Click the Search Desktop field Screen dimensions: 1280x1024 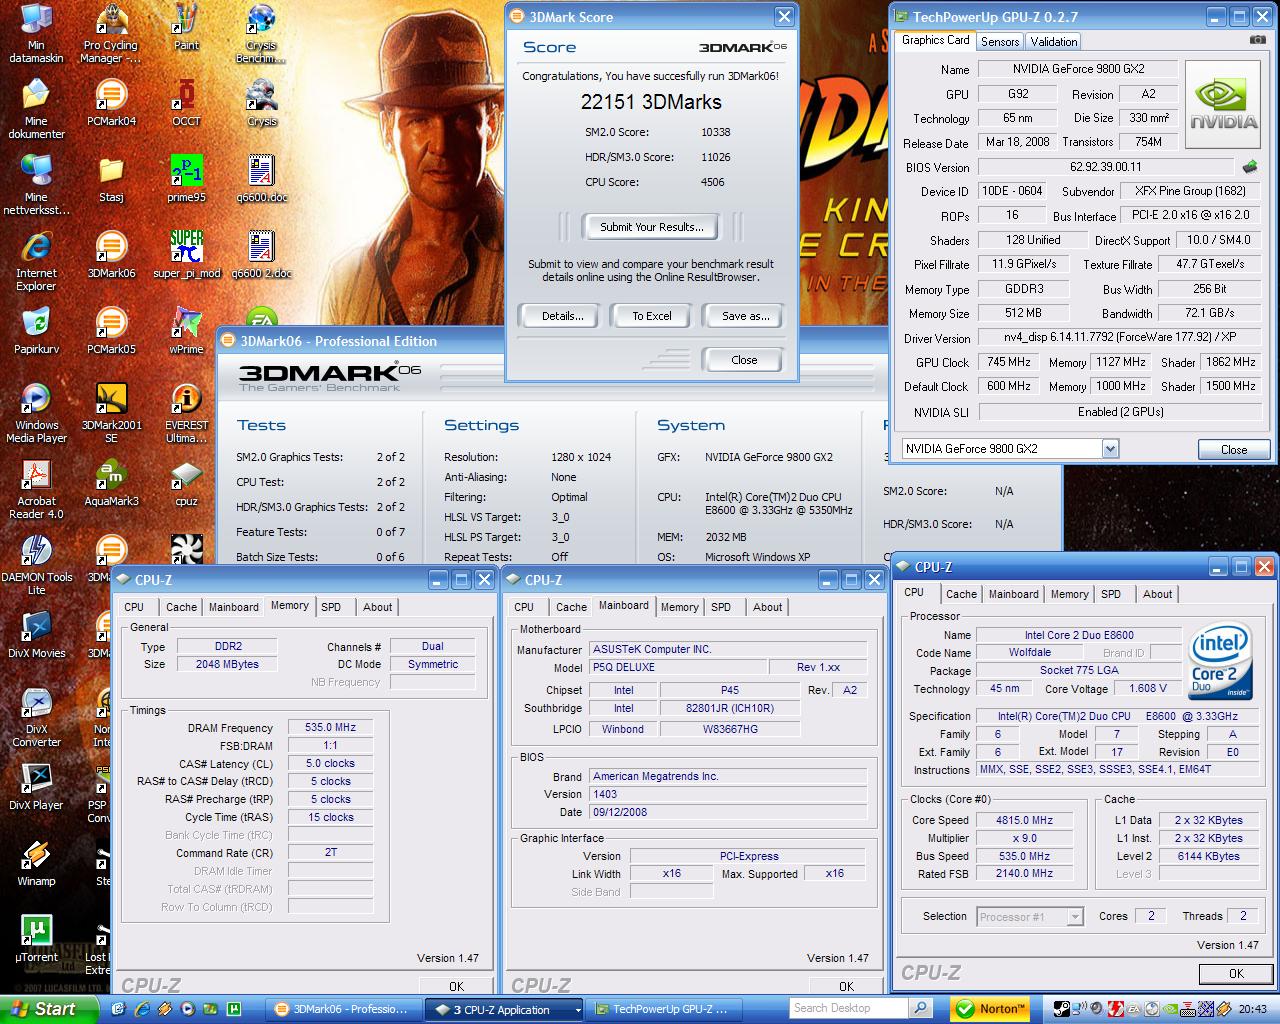pyautogui.click(x=850, y=1008)
